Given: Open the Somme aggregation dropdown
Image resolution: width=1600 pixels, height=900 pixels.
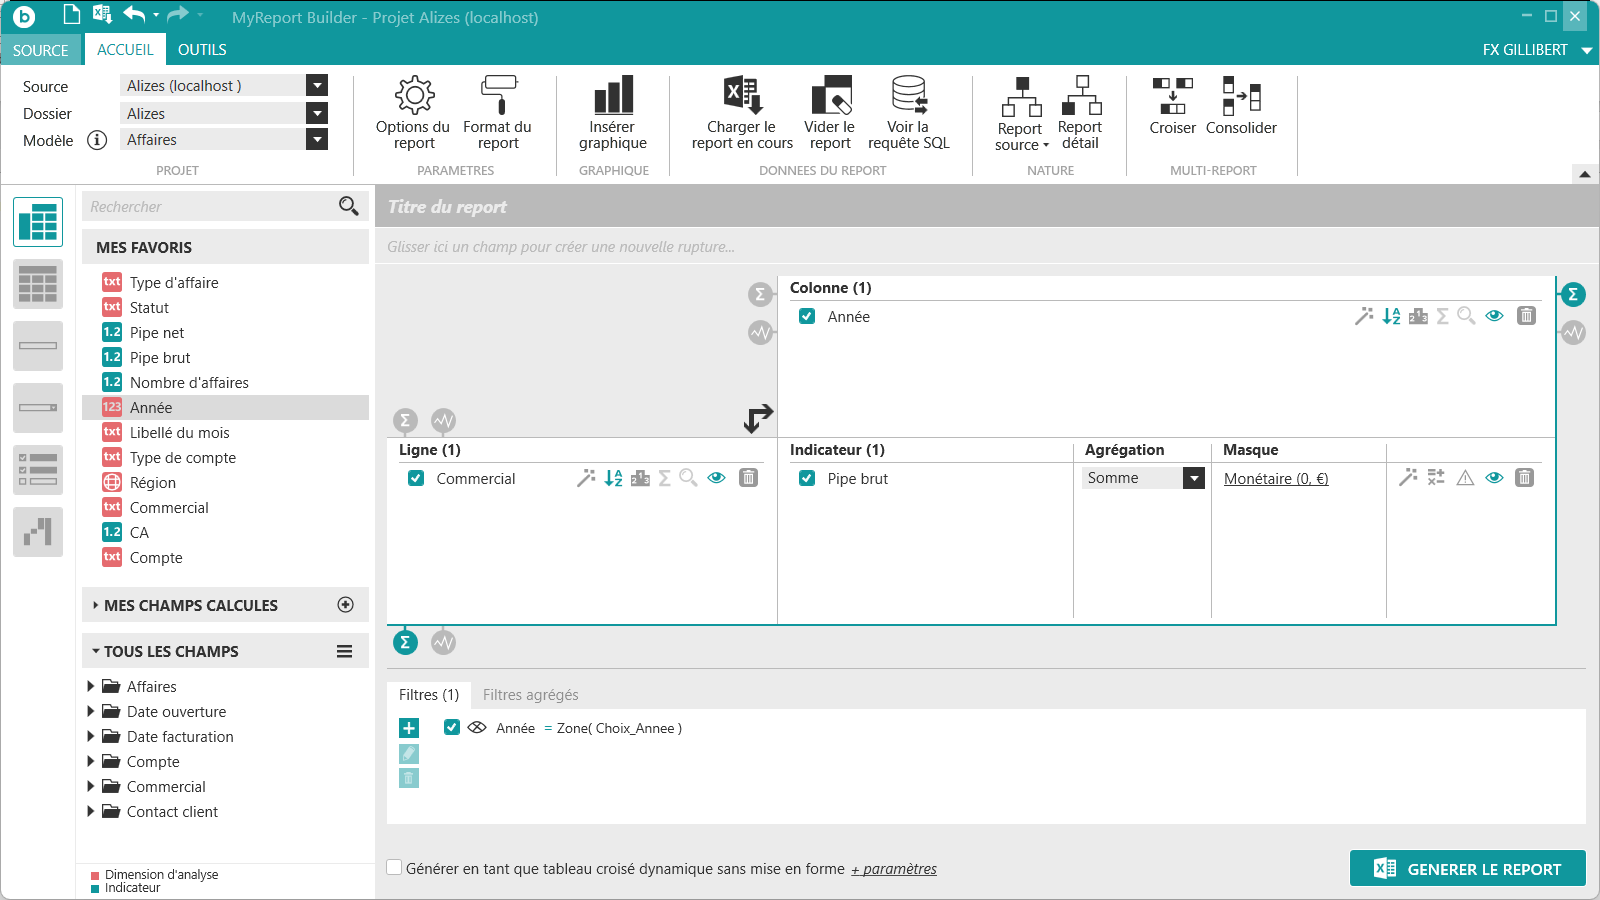Looking at the screenshot, I should coord(1194,478).
